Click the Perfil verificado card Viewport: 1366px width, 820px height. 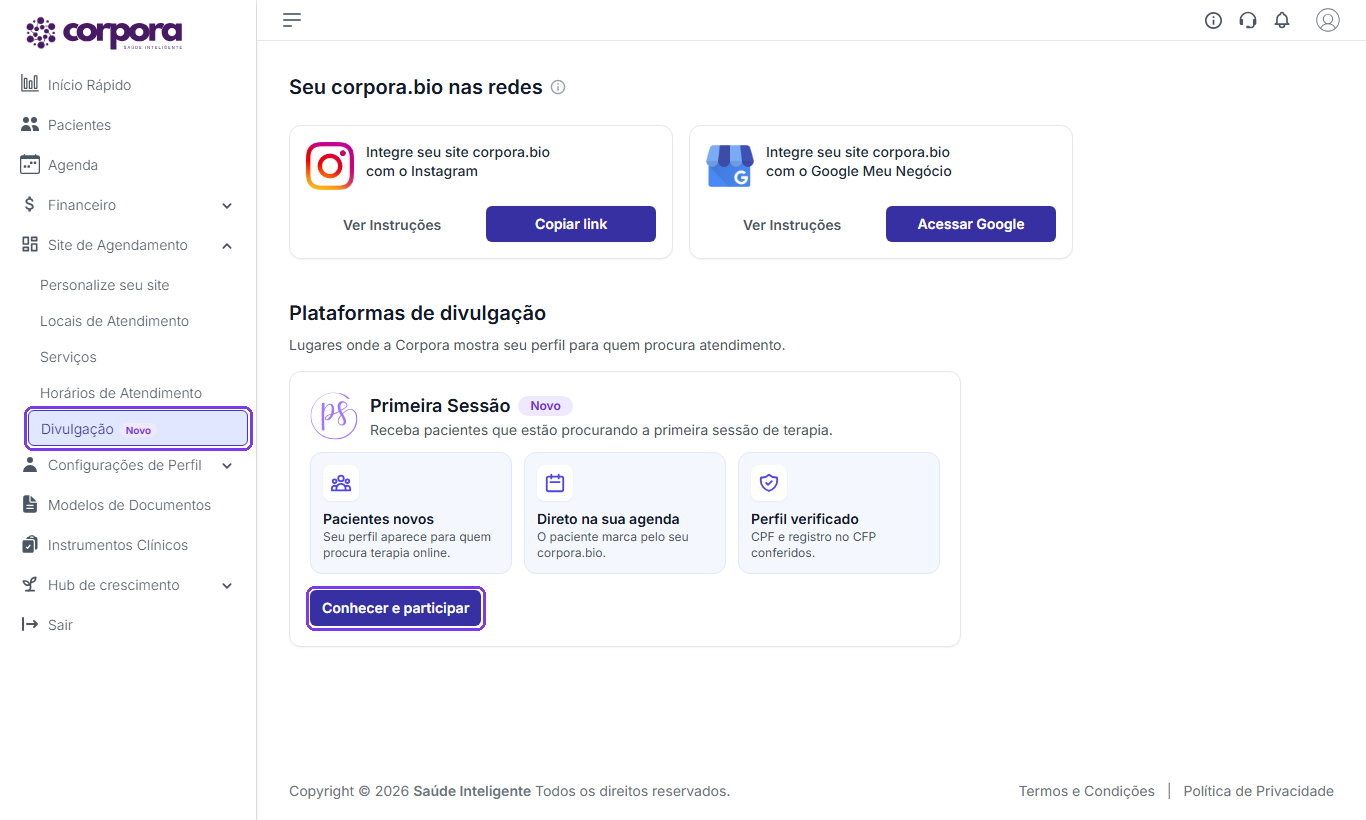[839, 513]
